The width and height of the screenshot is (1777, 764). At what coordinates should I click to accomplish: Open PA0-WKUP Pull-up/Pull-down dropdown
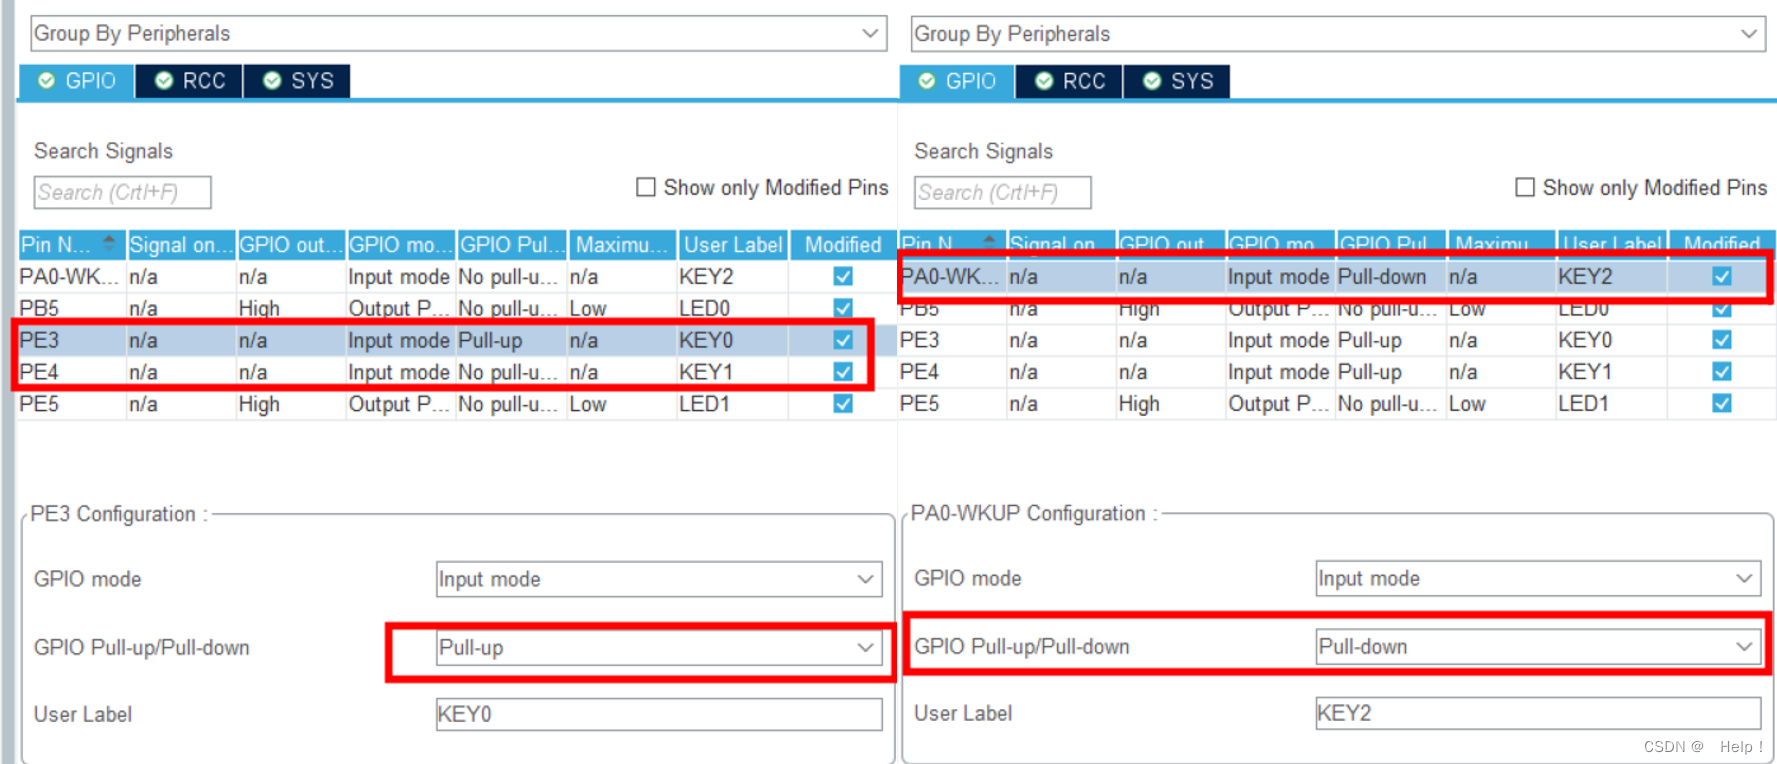pos(1538,647)
